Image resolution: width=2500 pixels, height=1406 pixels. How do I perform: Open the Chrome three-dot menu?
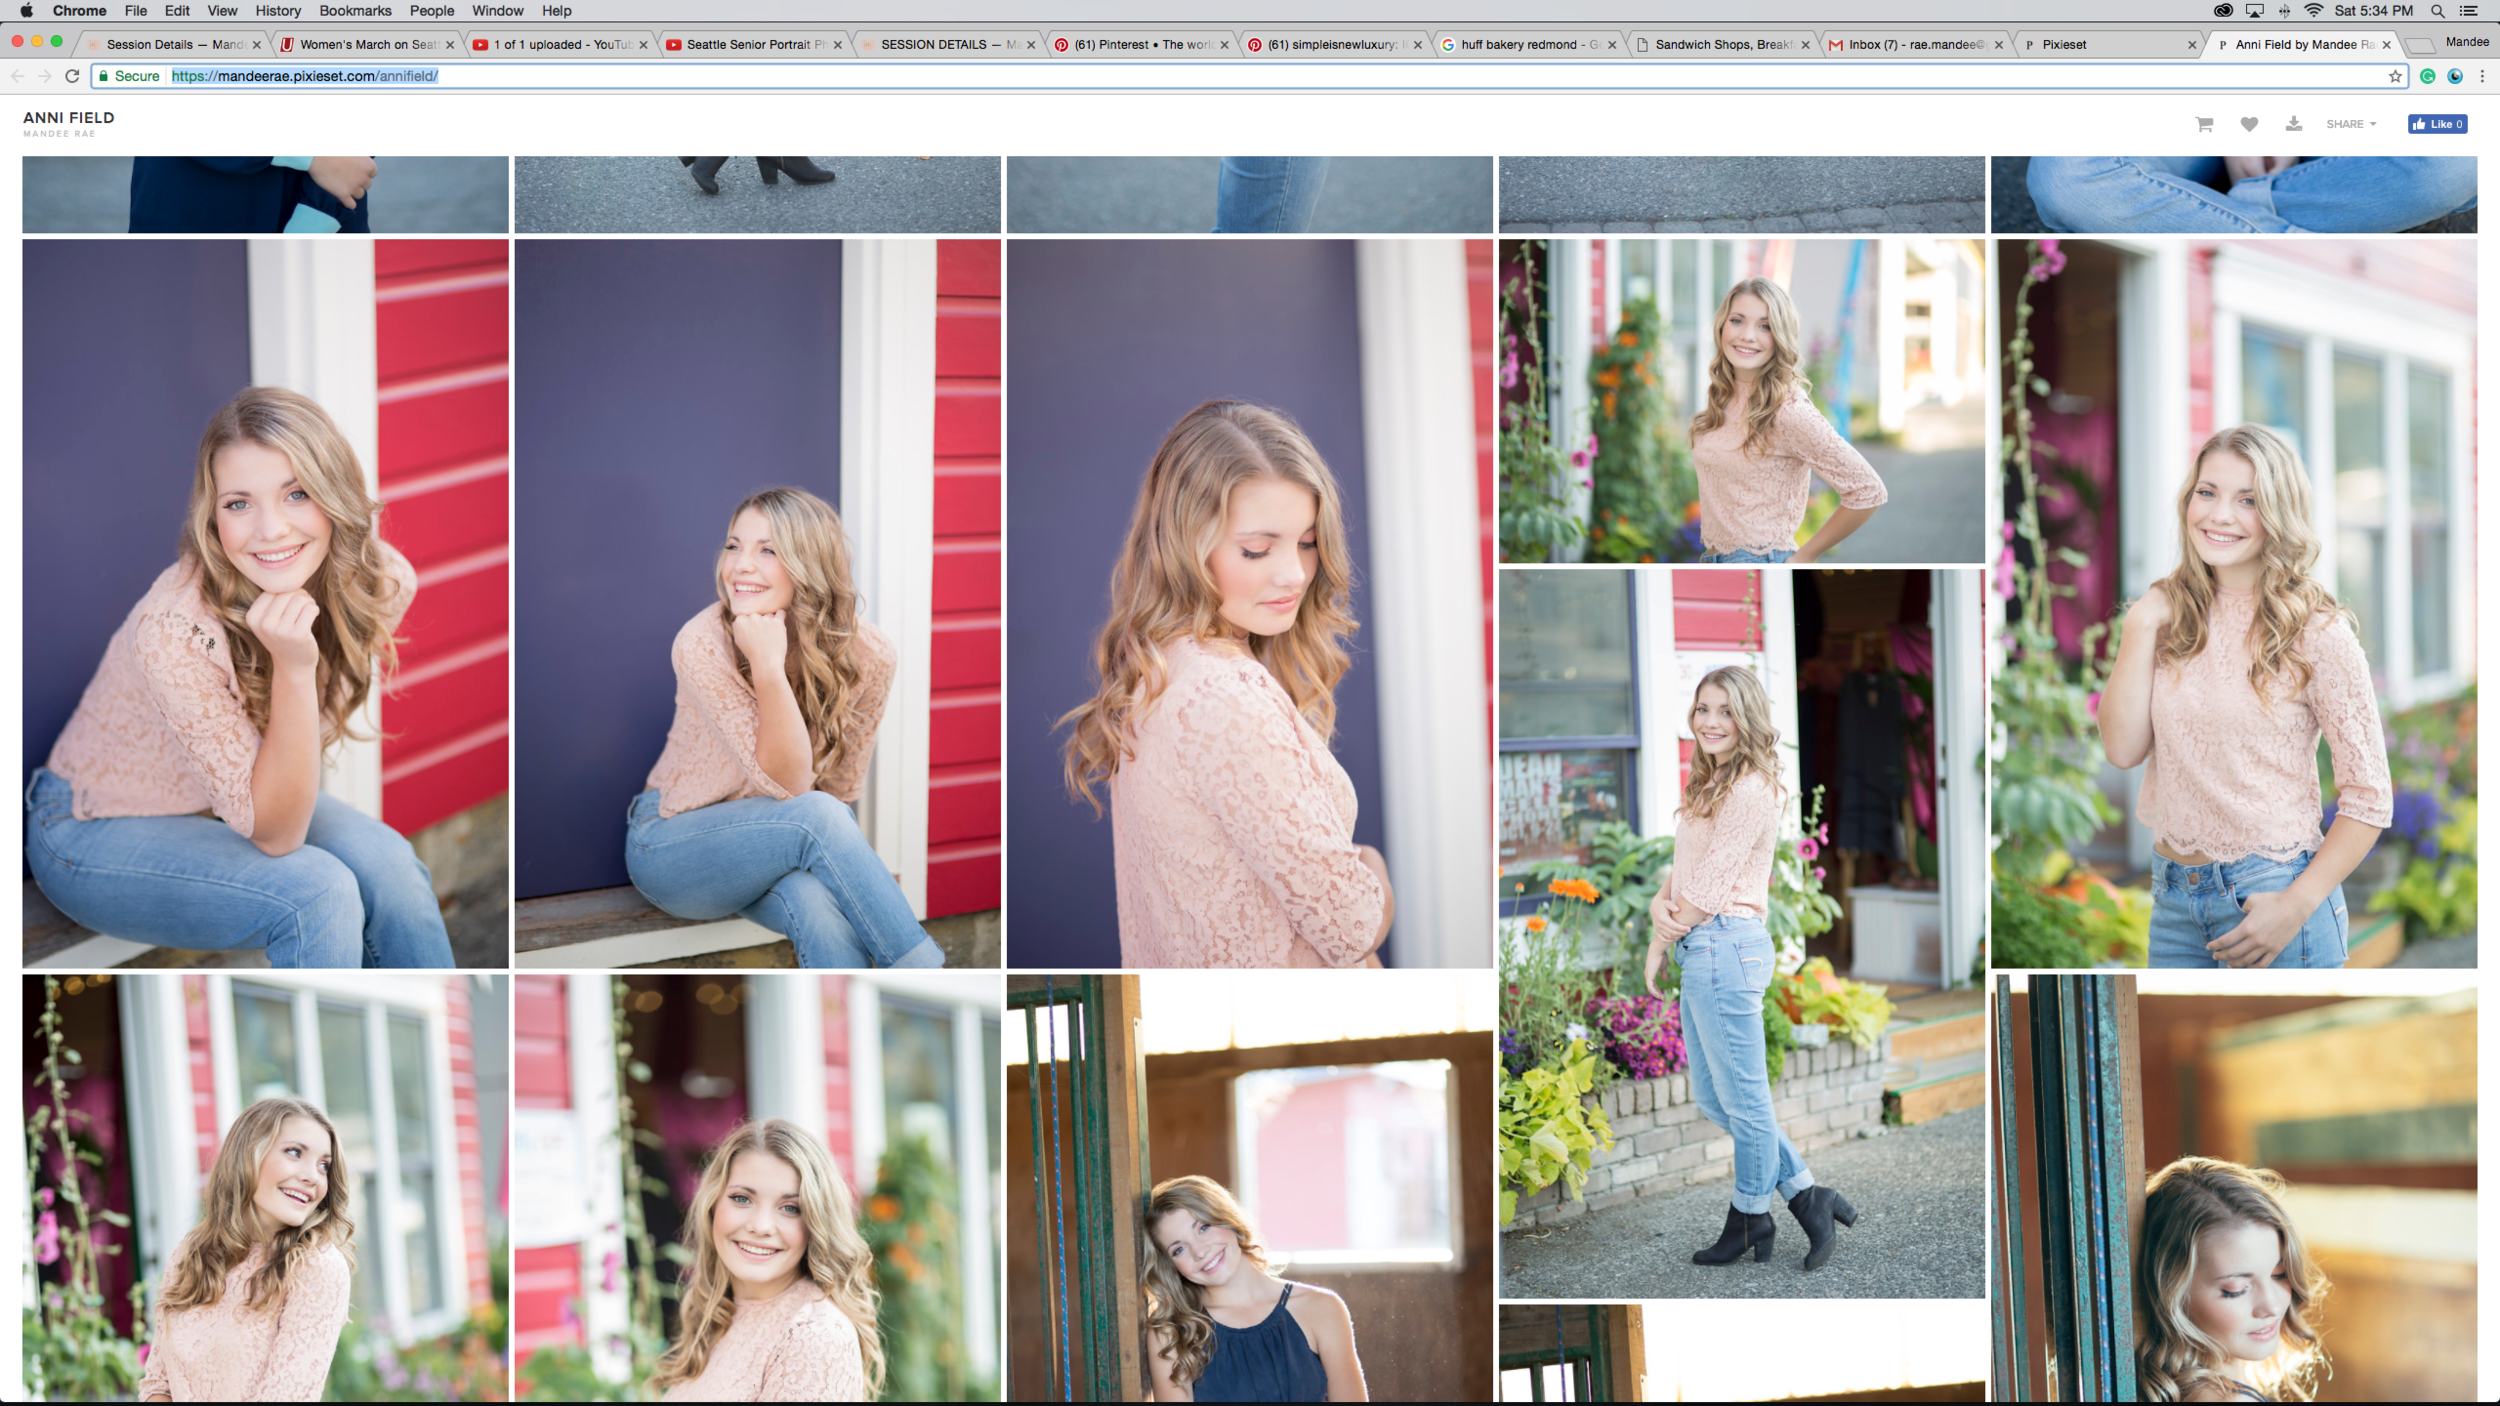point(2482,76)
